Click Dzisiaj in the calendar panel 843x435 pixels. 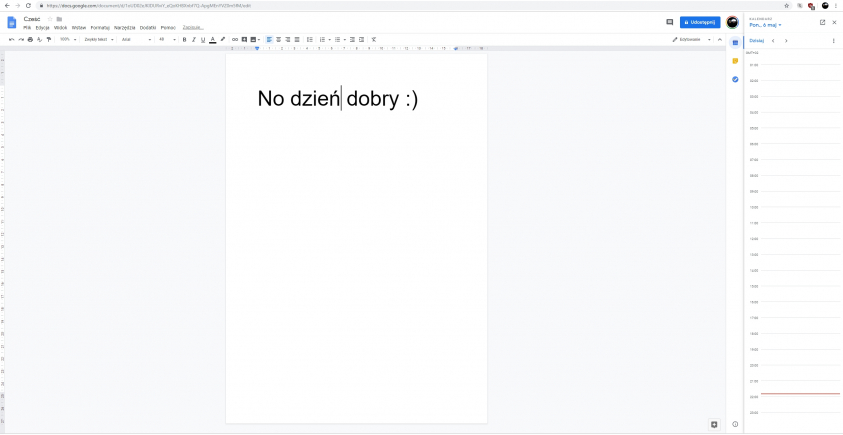pos(756,40)
